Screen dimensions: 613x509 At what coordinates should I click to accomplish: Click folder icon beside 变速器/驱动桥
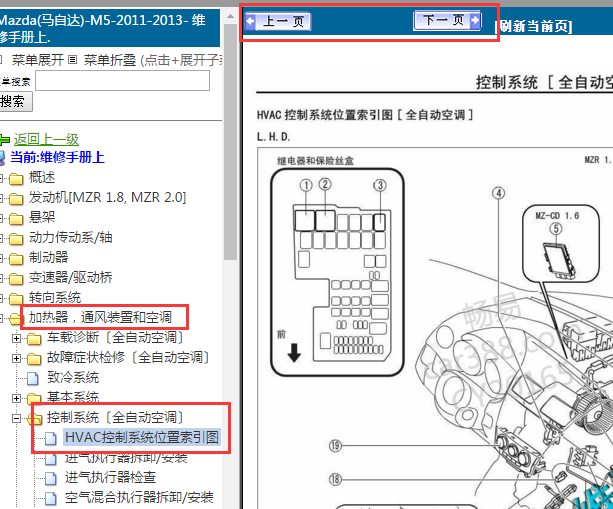(16, 279)
